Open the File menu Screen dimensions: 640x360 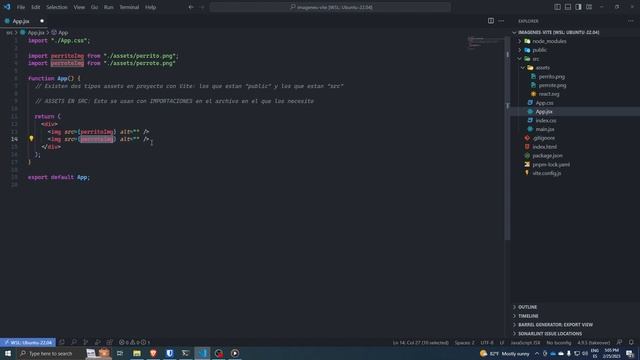pos(21,7)
